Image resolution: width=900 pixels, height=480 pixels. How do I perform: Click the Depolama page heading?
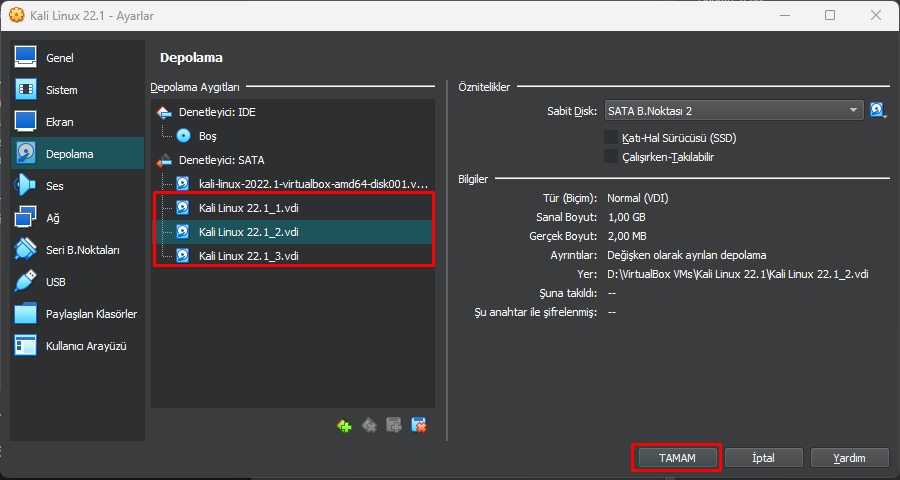click(x=191, y=57)
